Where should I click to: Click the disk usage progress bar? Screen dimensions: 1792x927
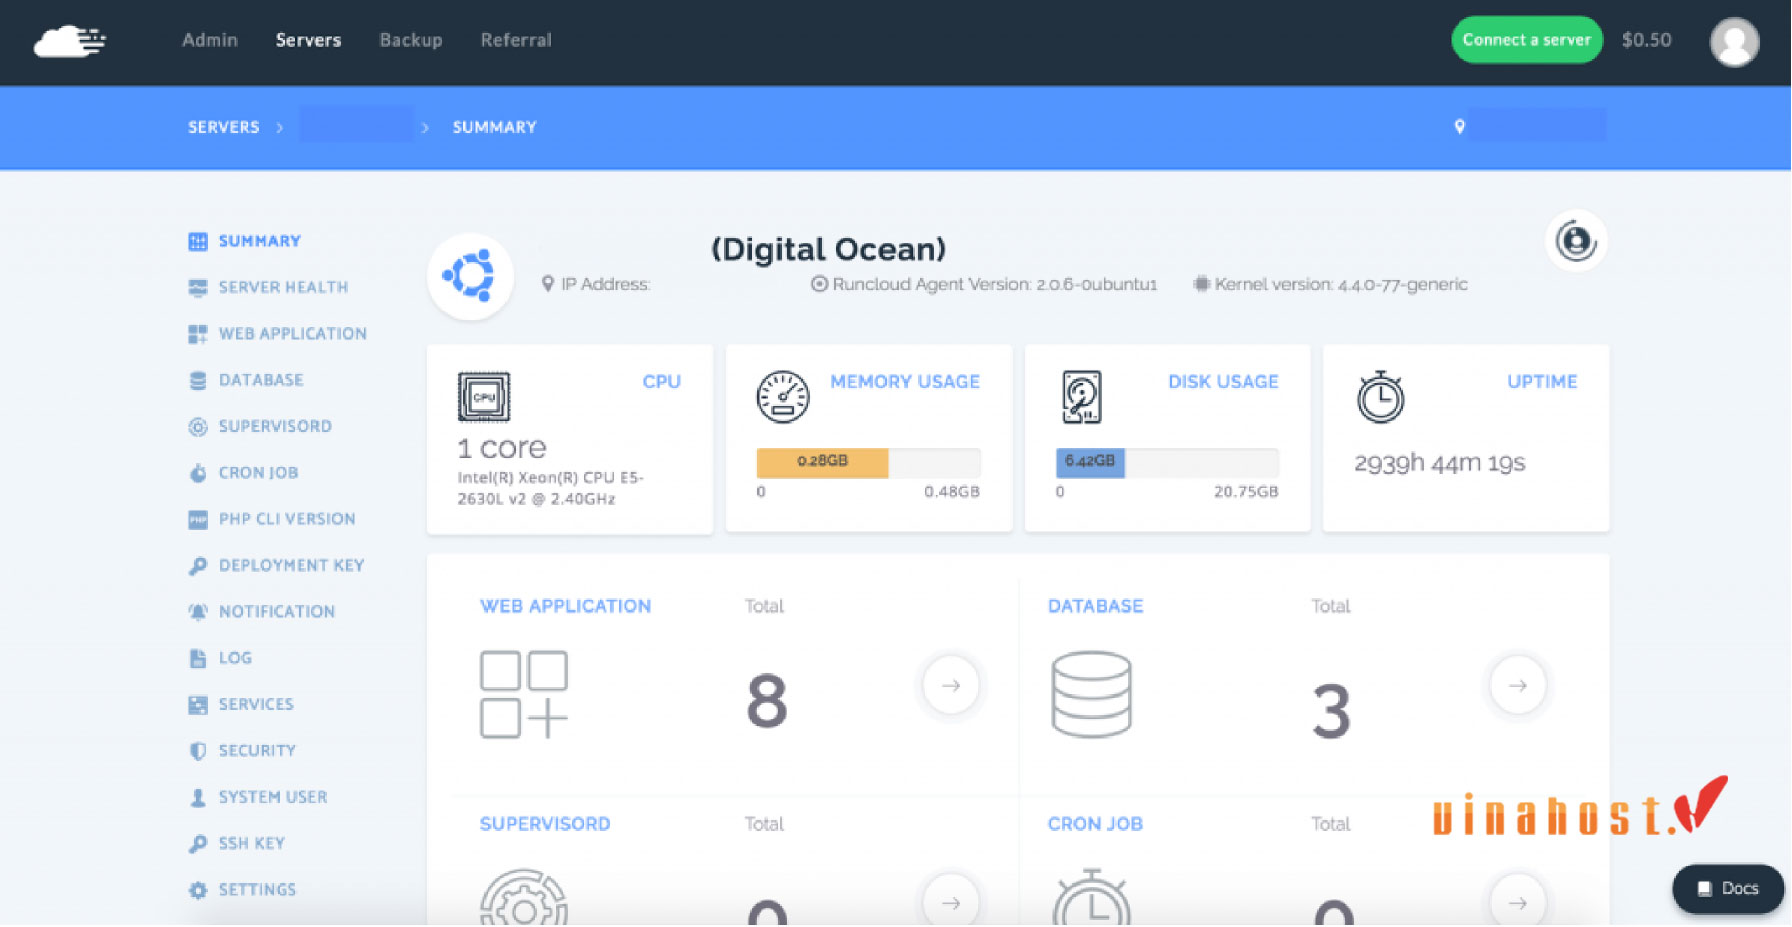[1167, 462]
